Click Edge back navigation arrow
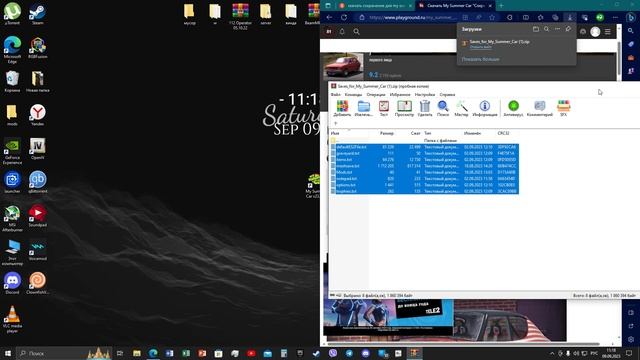This screenshot has height=360, width=640. [329, 18]
